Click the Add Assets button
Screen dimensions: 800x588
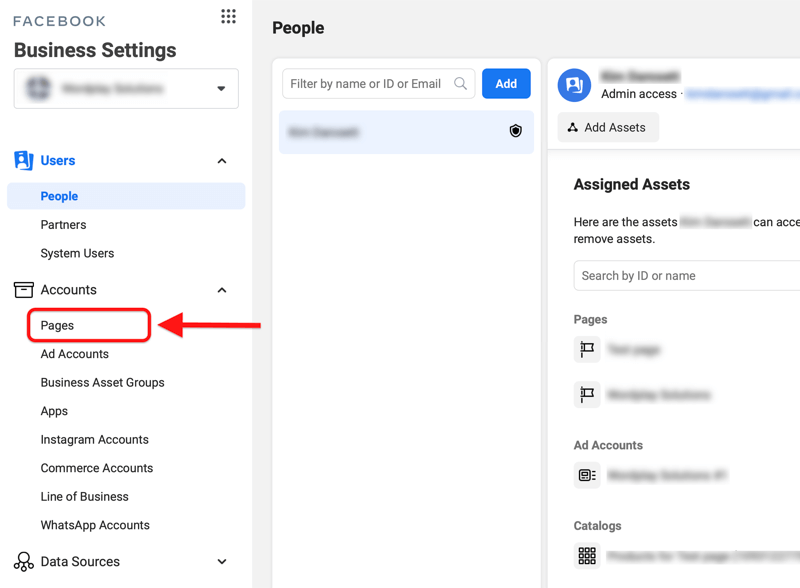(x=608, y=127)
